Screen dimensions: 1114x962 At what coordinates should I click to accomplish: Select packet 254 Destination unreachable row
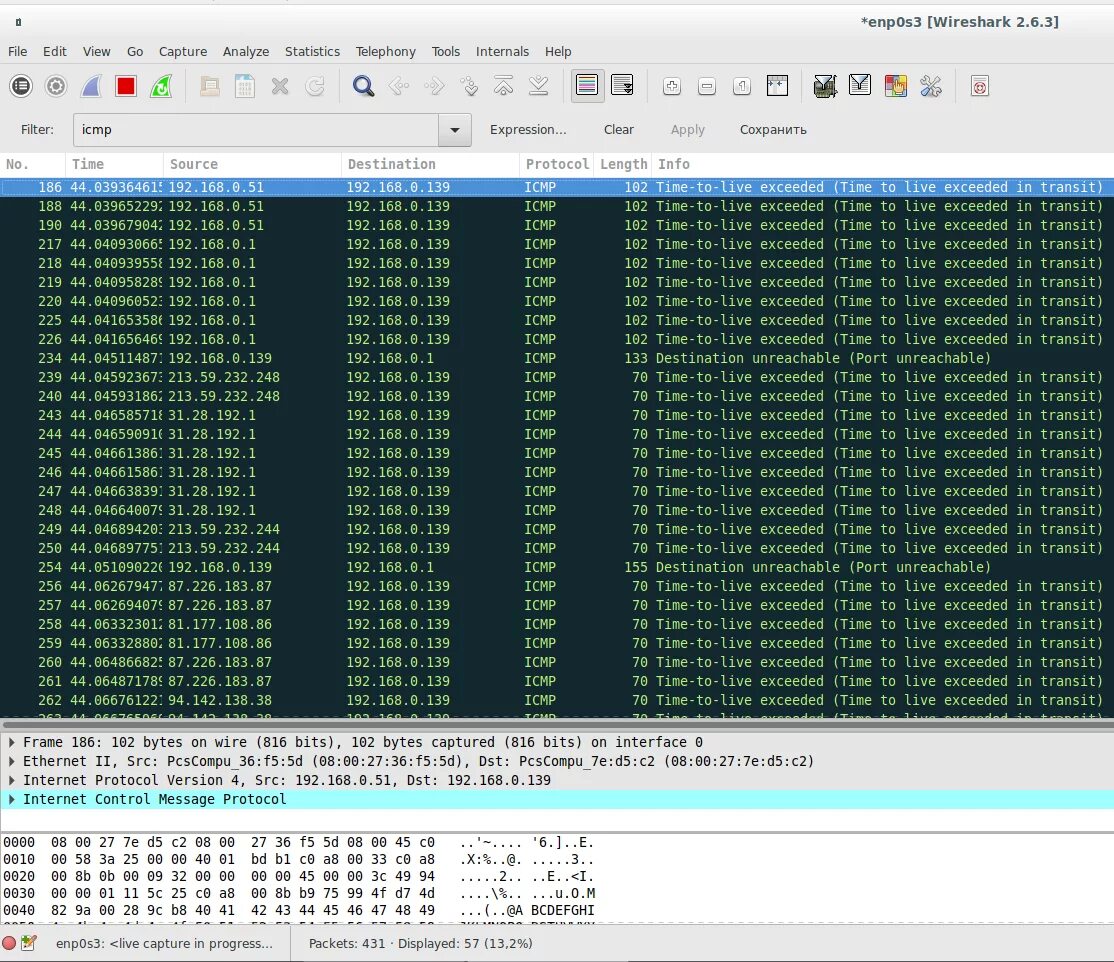pos(557,567)
